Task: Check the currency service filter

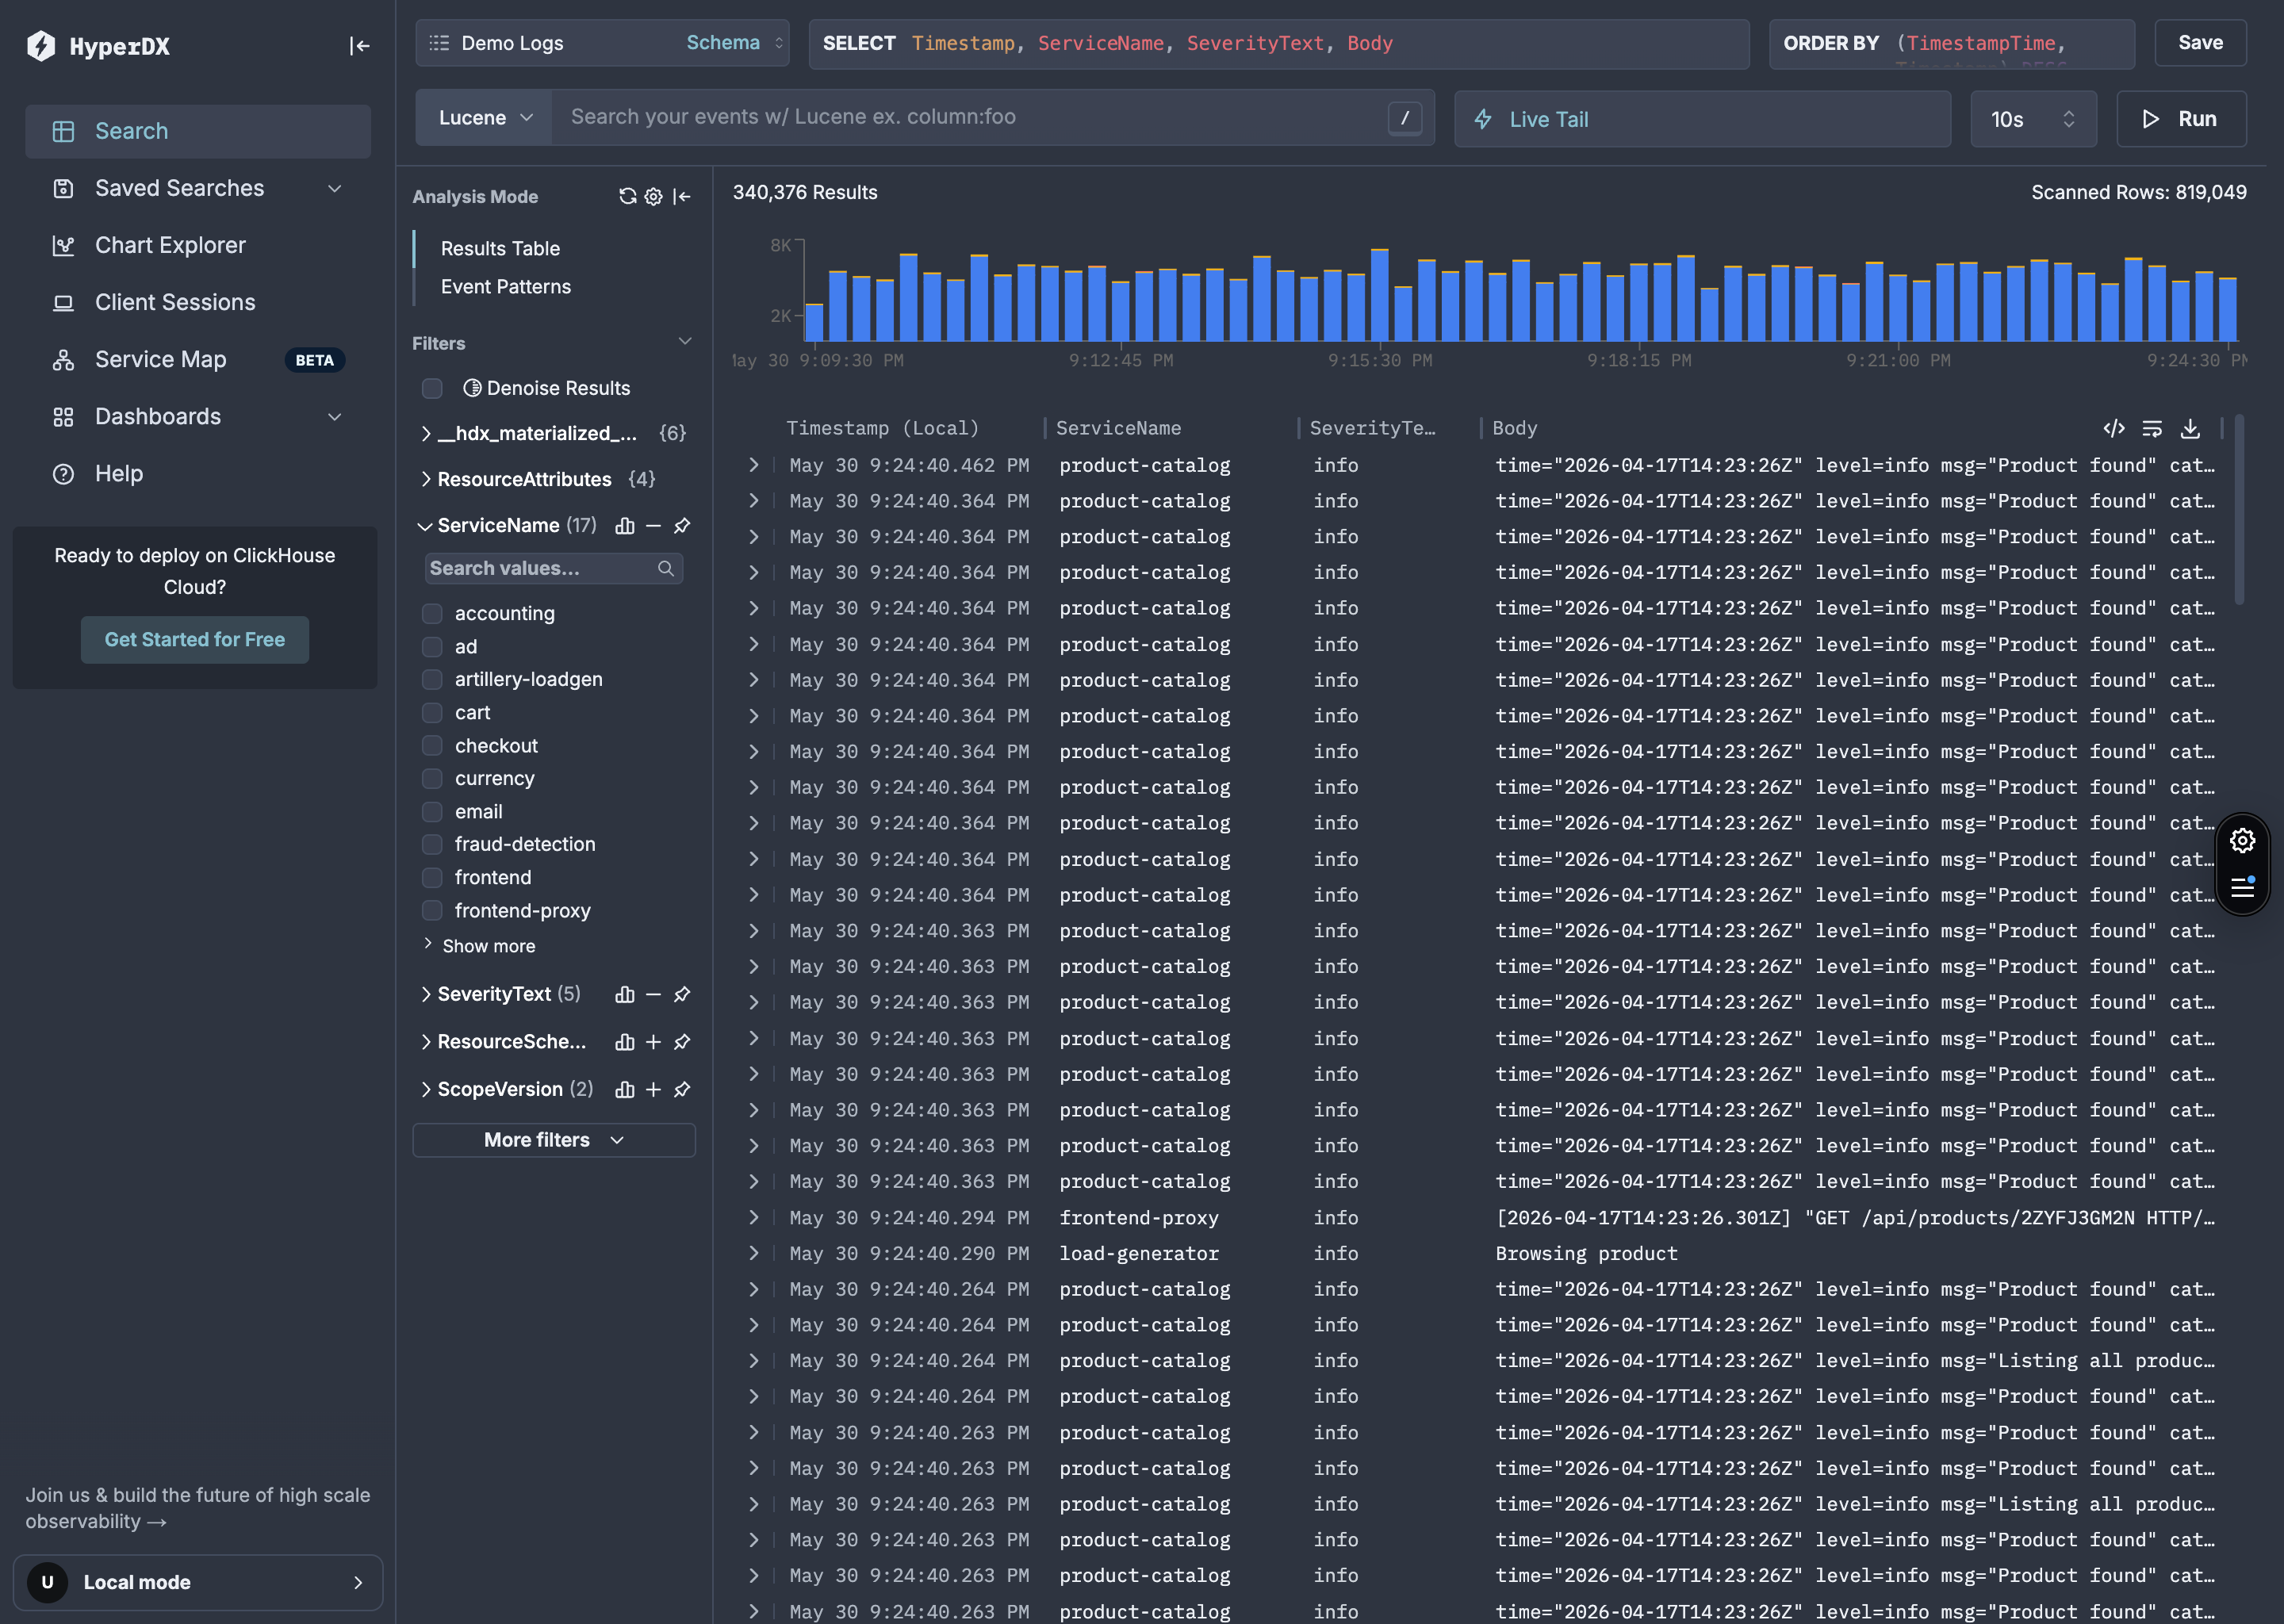Action: click(x=432, y=778)
